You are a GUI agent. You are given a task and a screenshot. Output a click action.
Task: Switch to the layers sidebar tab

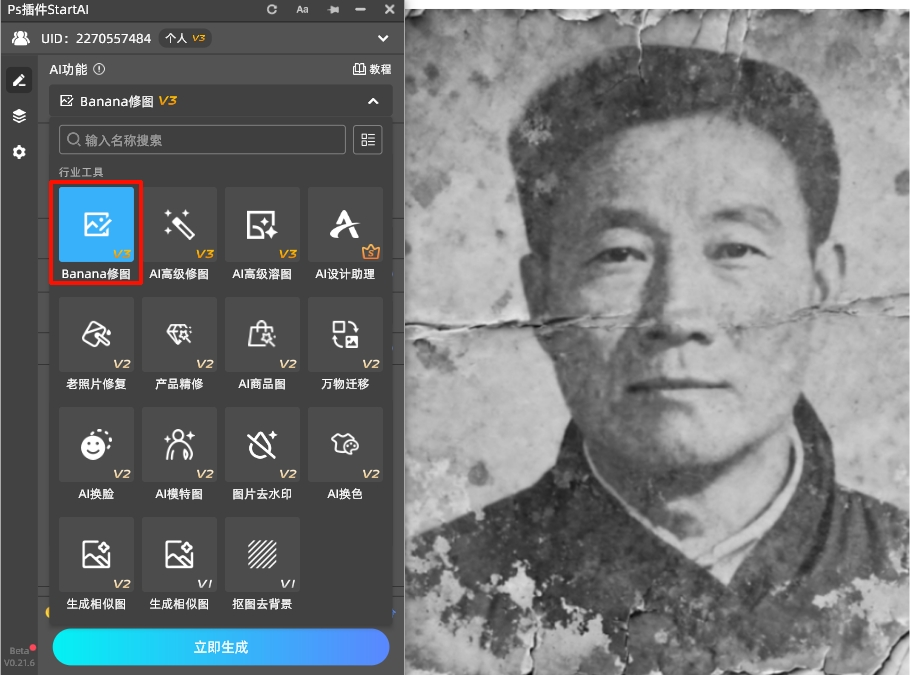coord(19,116)
